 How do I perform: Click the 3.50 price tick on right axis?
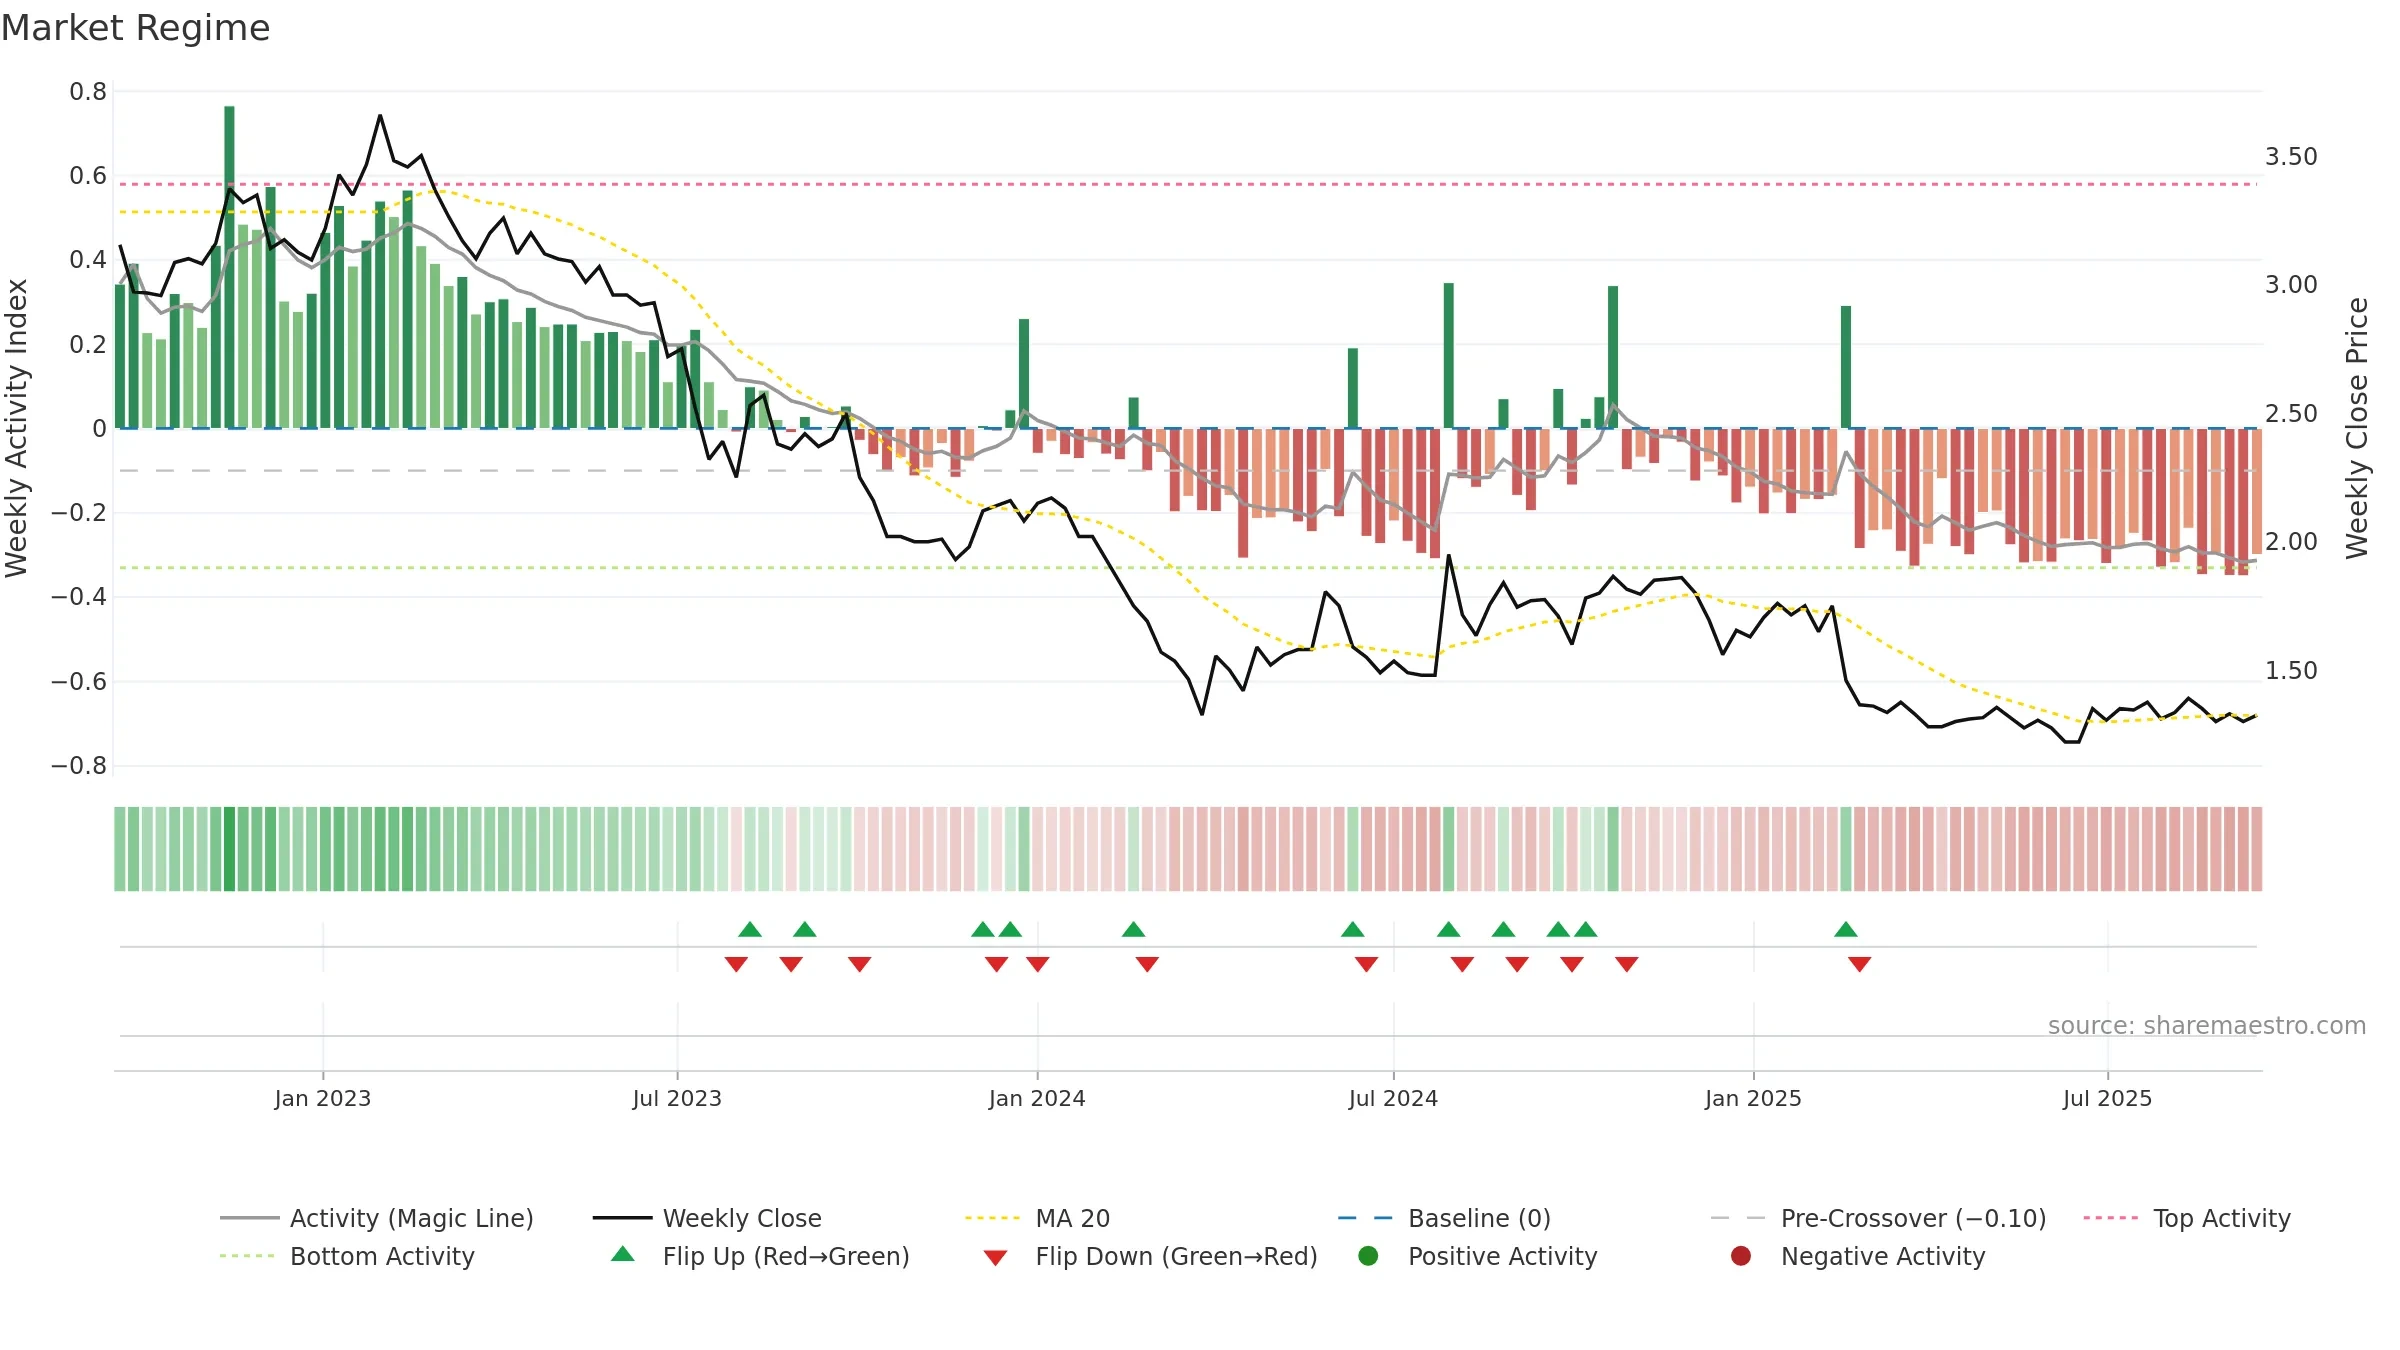click(x=2291, y=157)
